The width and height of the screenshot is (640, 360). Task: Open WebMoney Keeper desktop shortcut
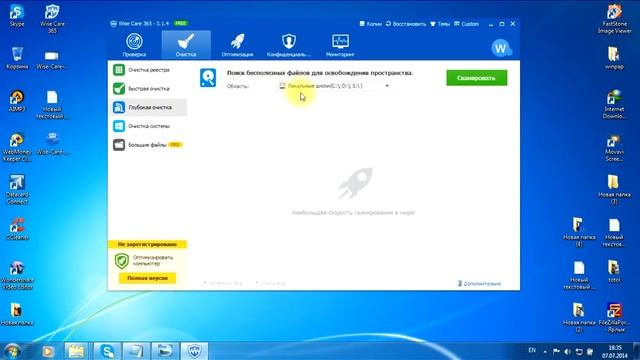tap(17, 147)
